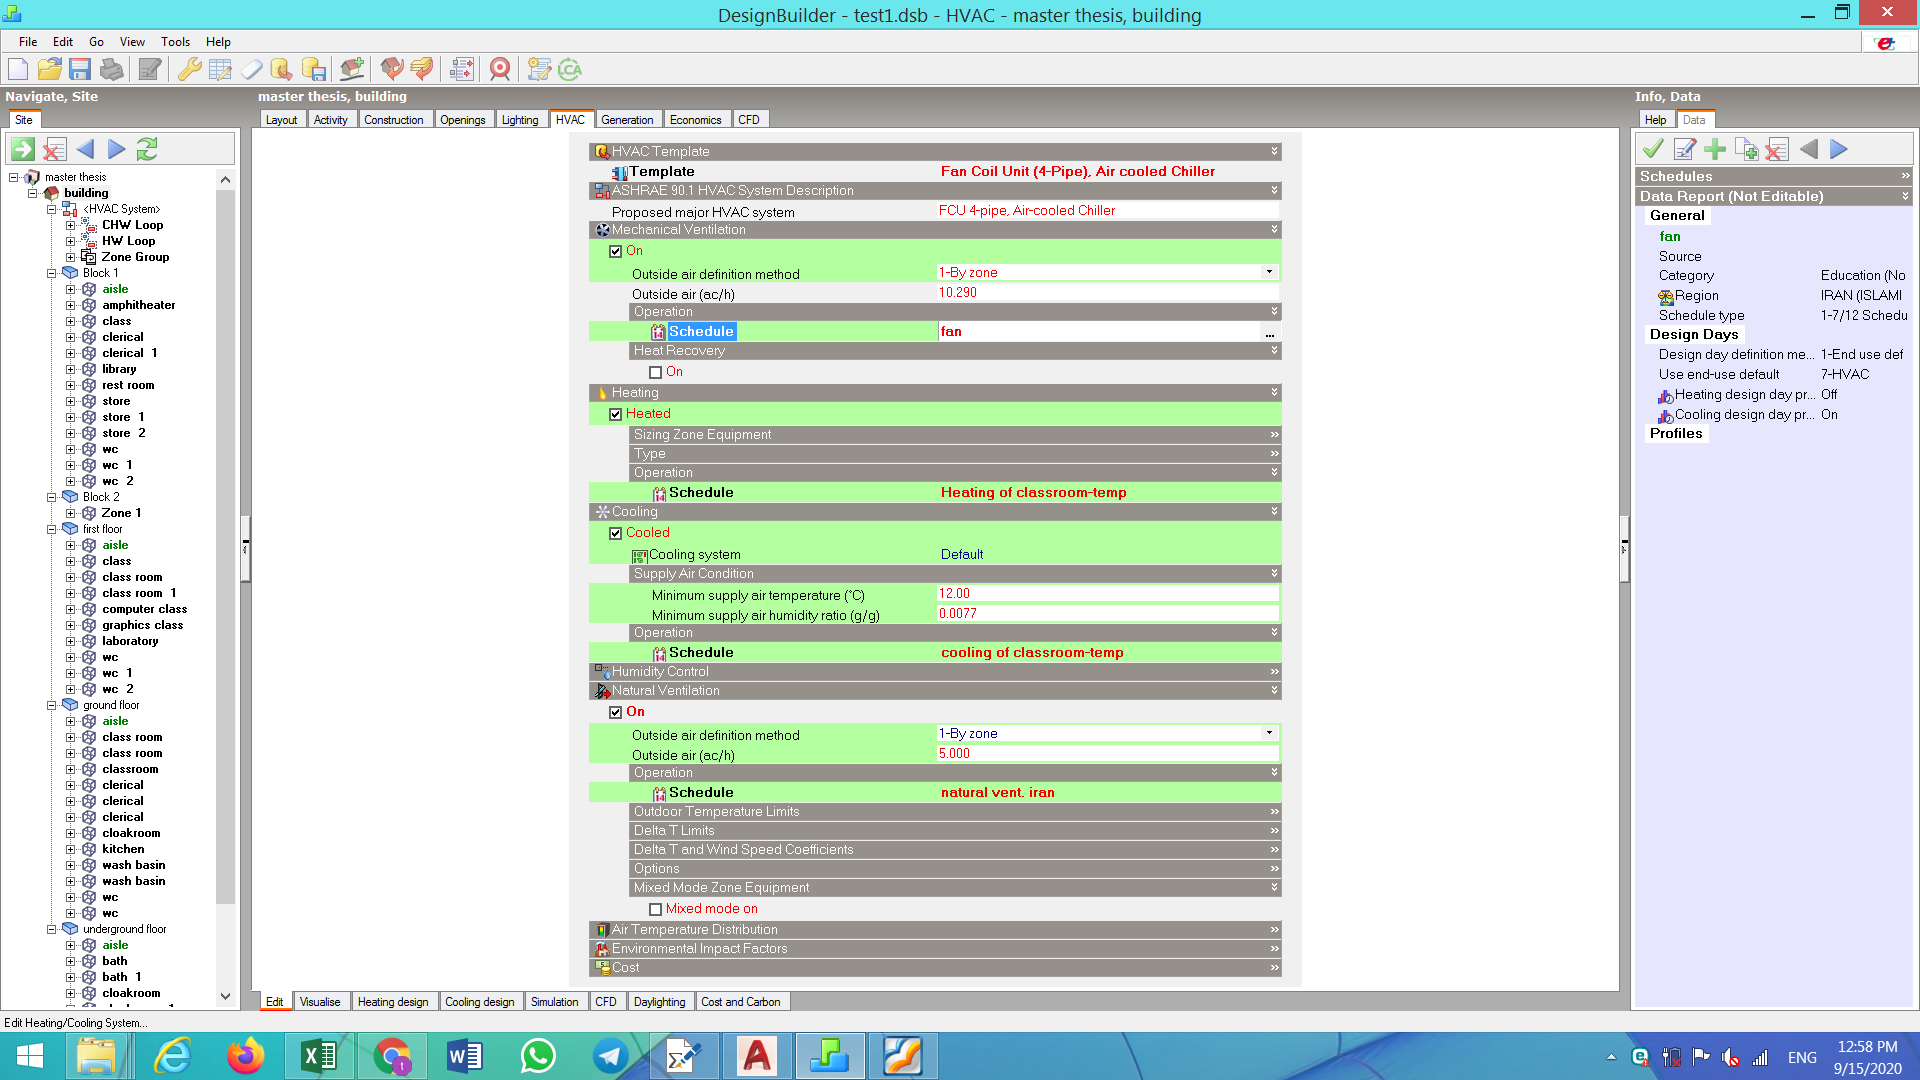Viewport: 1920px width, 1080px height.
Task: Collapse the Block 1 tree node
Action: click(51, 273)
